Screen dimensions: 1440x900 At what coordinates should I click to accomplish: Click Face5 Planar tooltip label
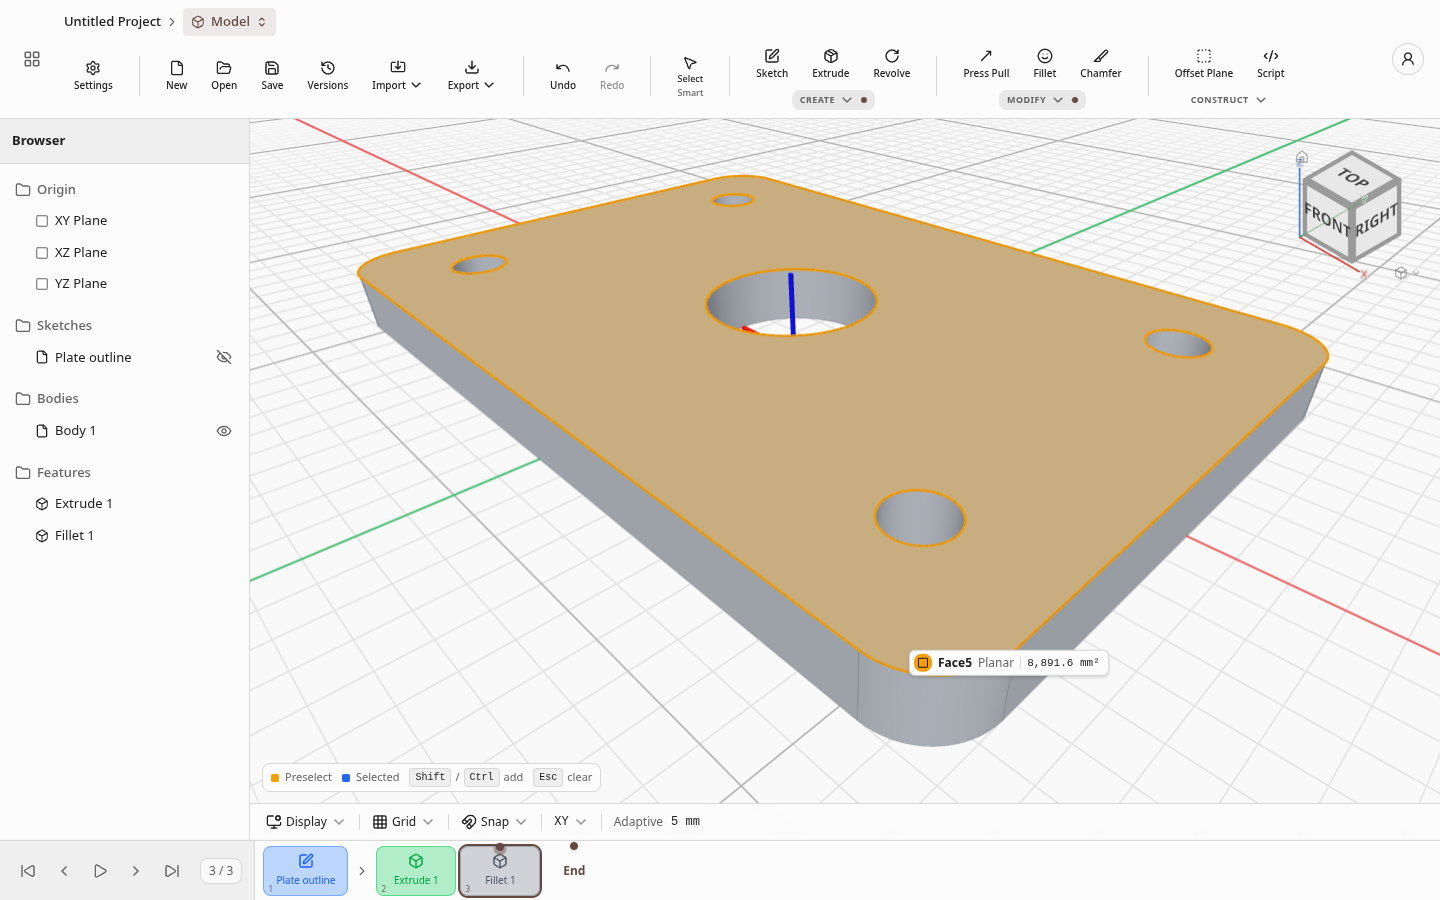coord(1008,663)
